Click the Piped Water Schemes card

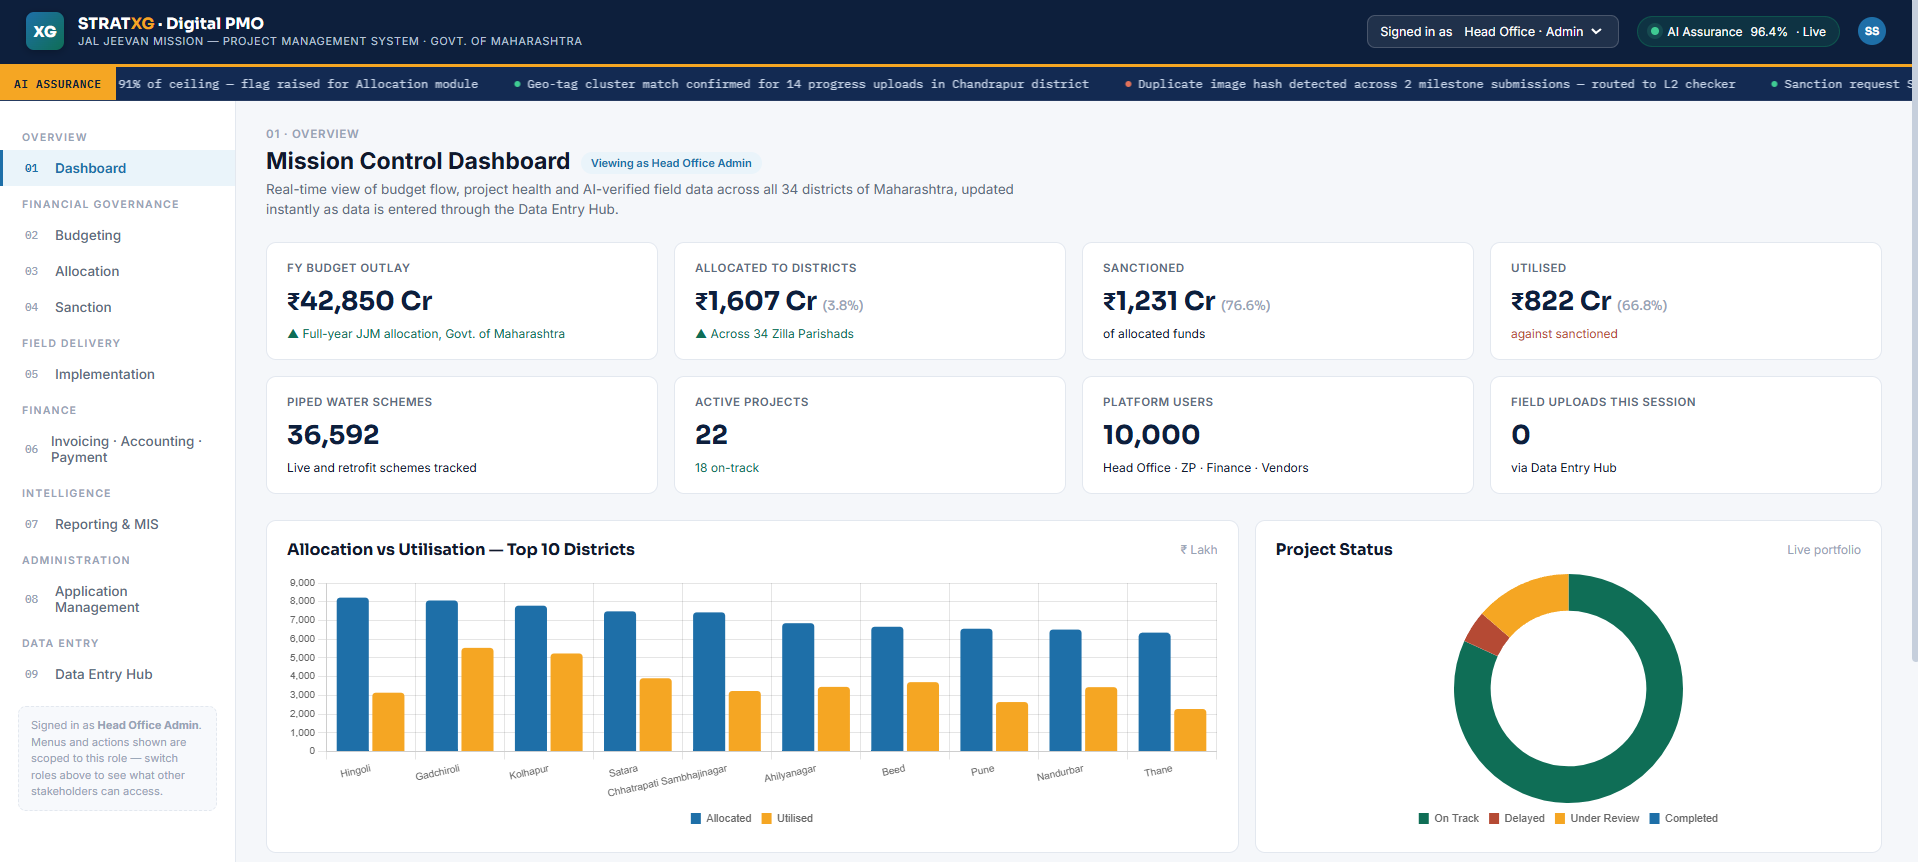462,435
